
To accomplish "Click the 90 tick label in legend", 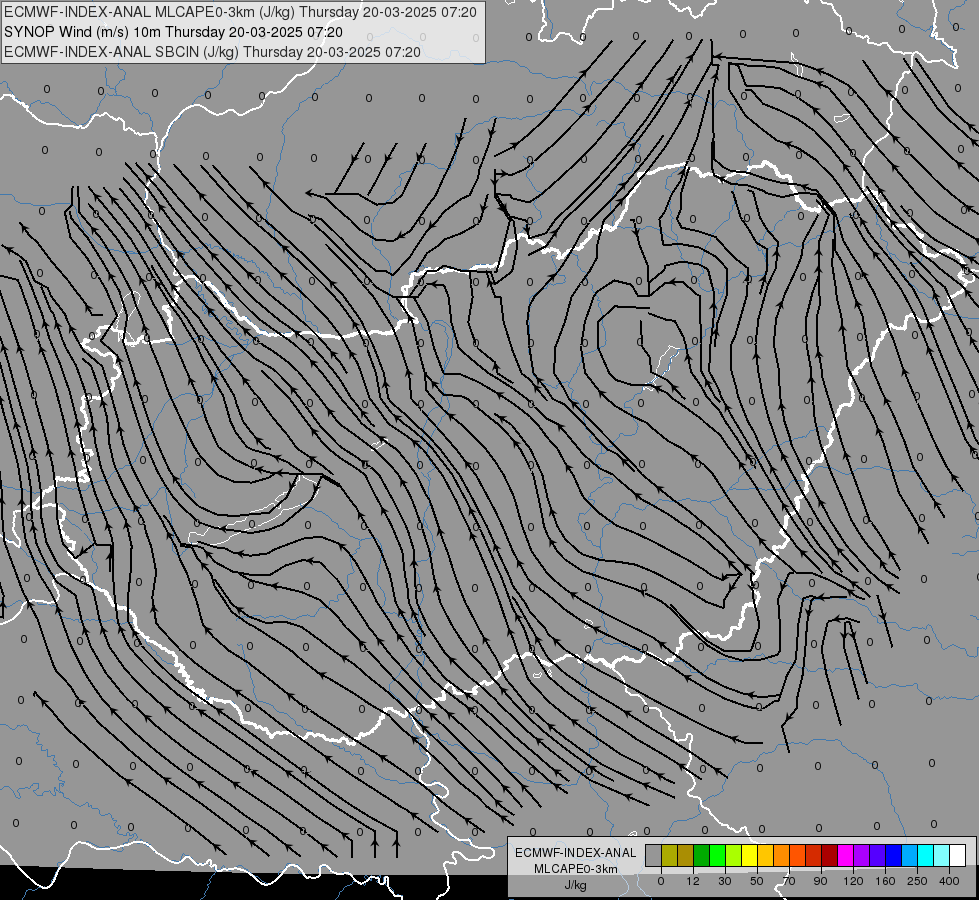I will [820, 881].
